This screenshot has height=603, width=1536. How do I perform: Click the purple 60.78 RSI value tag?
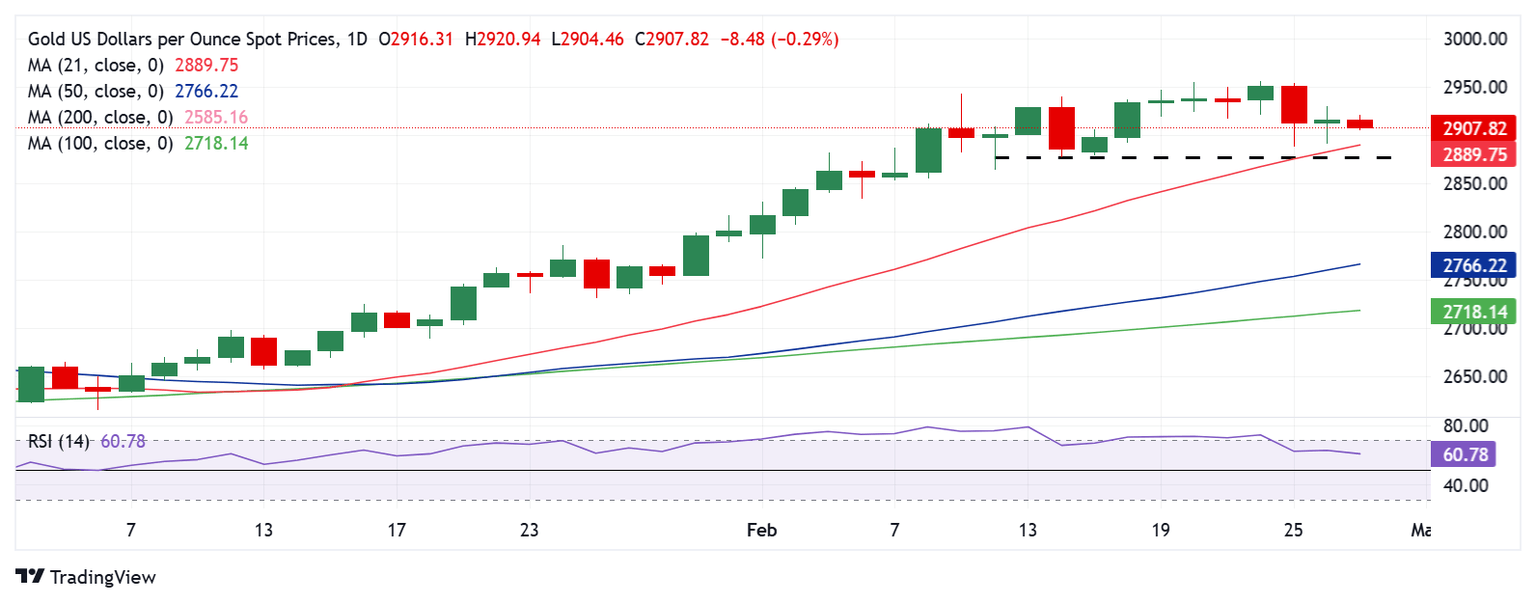click(1475, 453)
